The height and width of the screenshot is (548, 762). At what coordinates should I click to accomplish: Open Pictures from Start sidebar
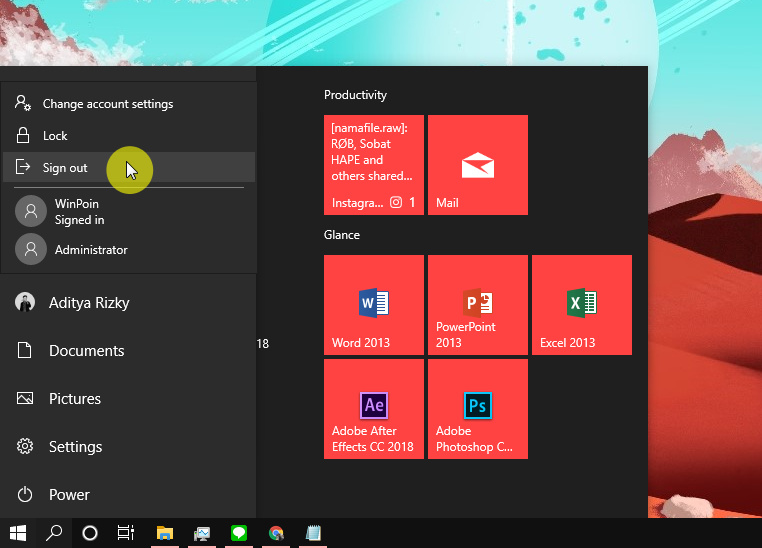click(128, 398)
